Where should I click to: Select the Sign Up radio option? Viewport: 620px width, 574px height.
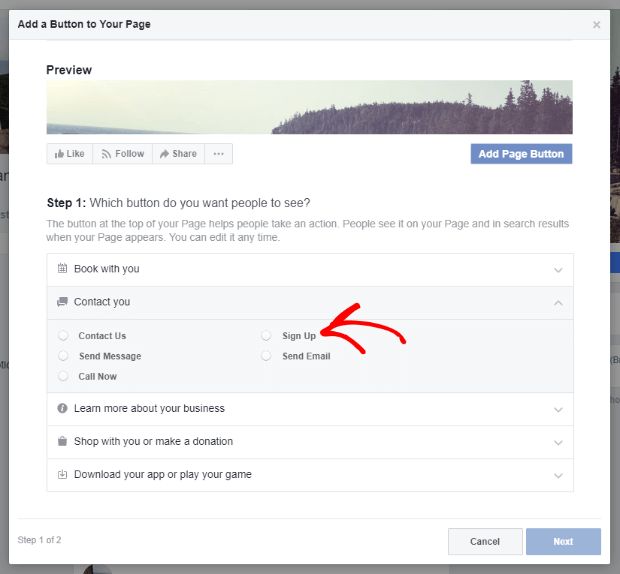point(266,336)
